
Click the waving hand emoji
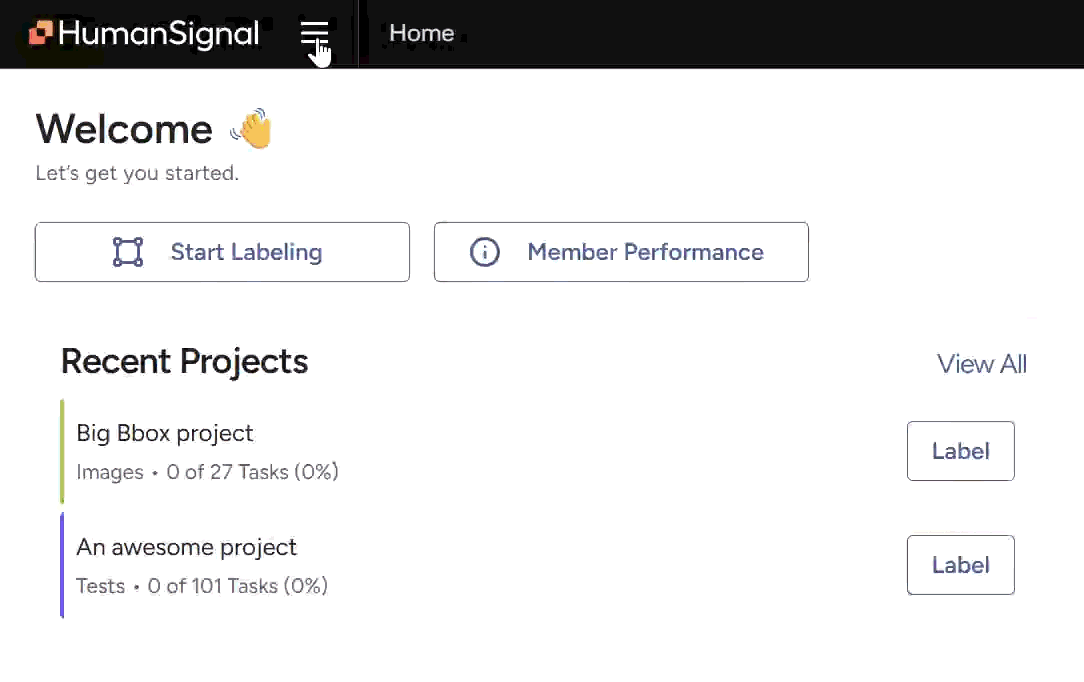click(x=251, y=129)
